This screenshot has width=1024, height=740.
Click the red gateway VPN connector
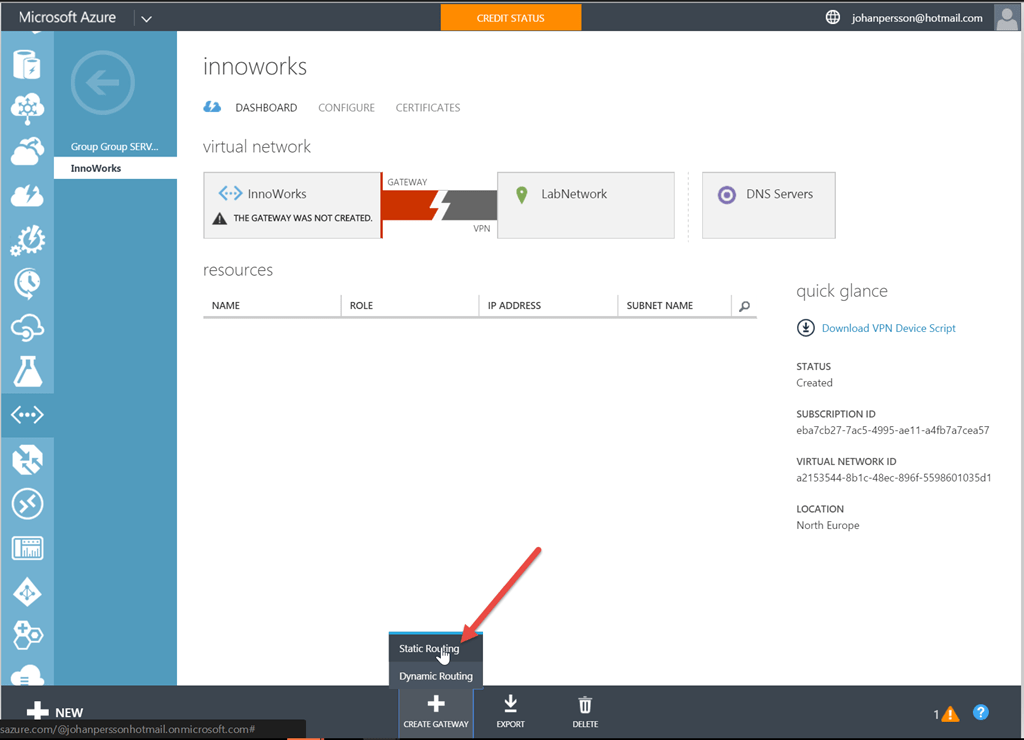[440, 205]
